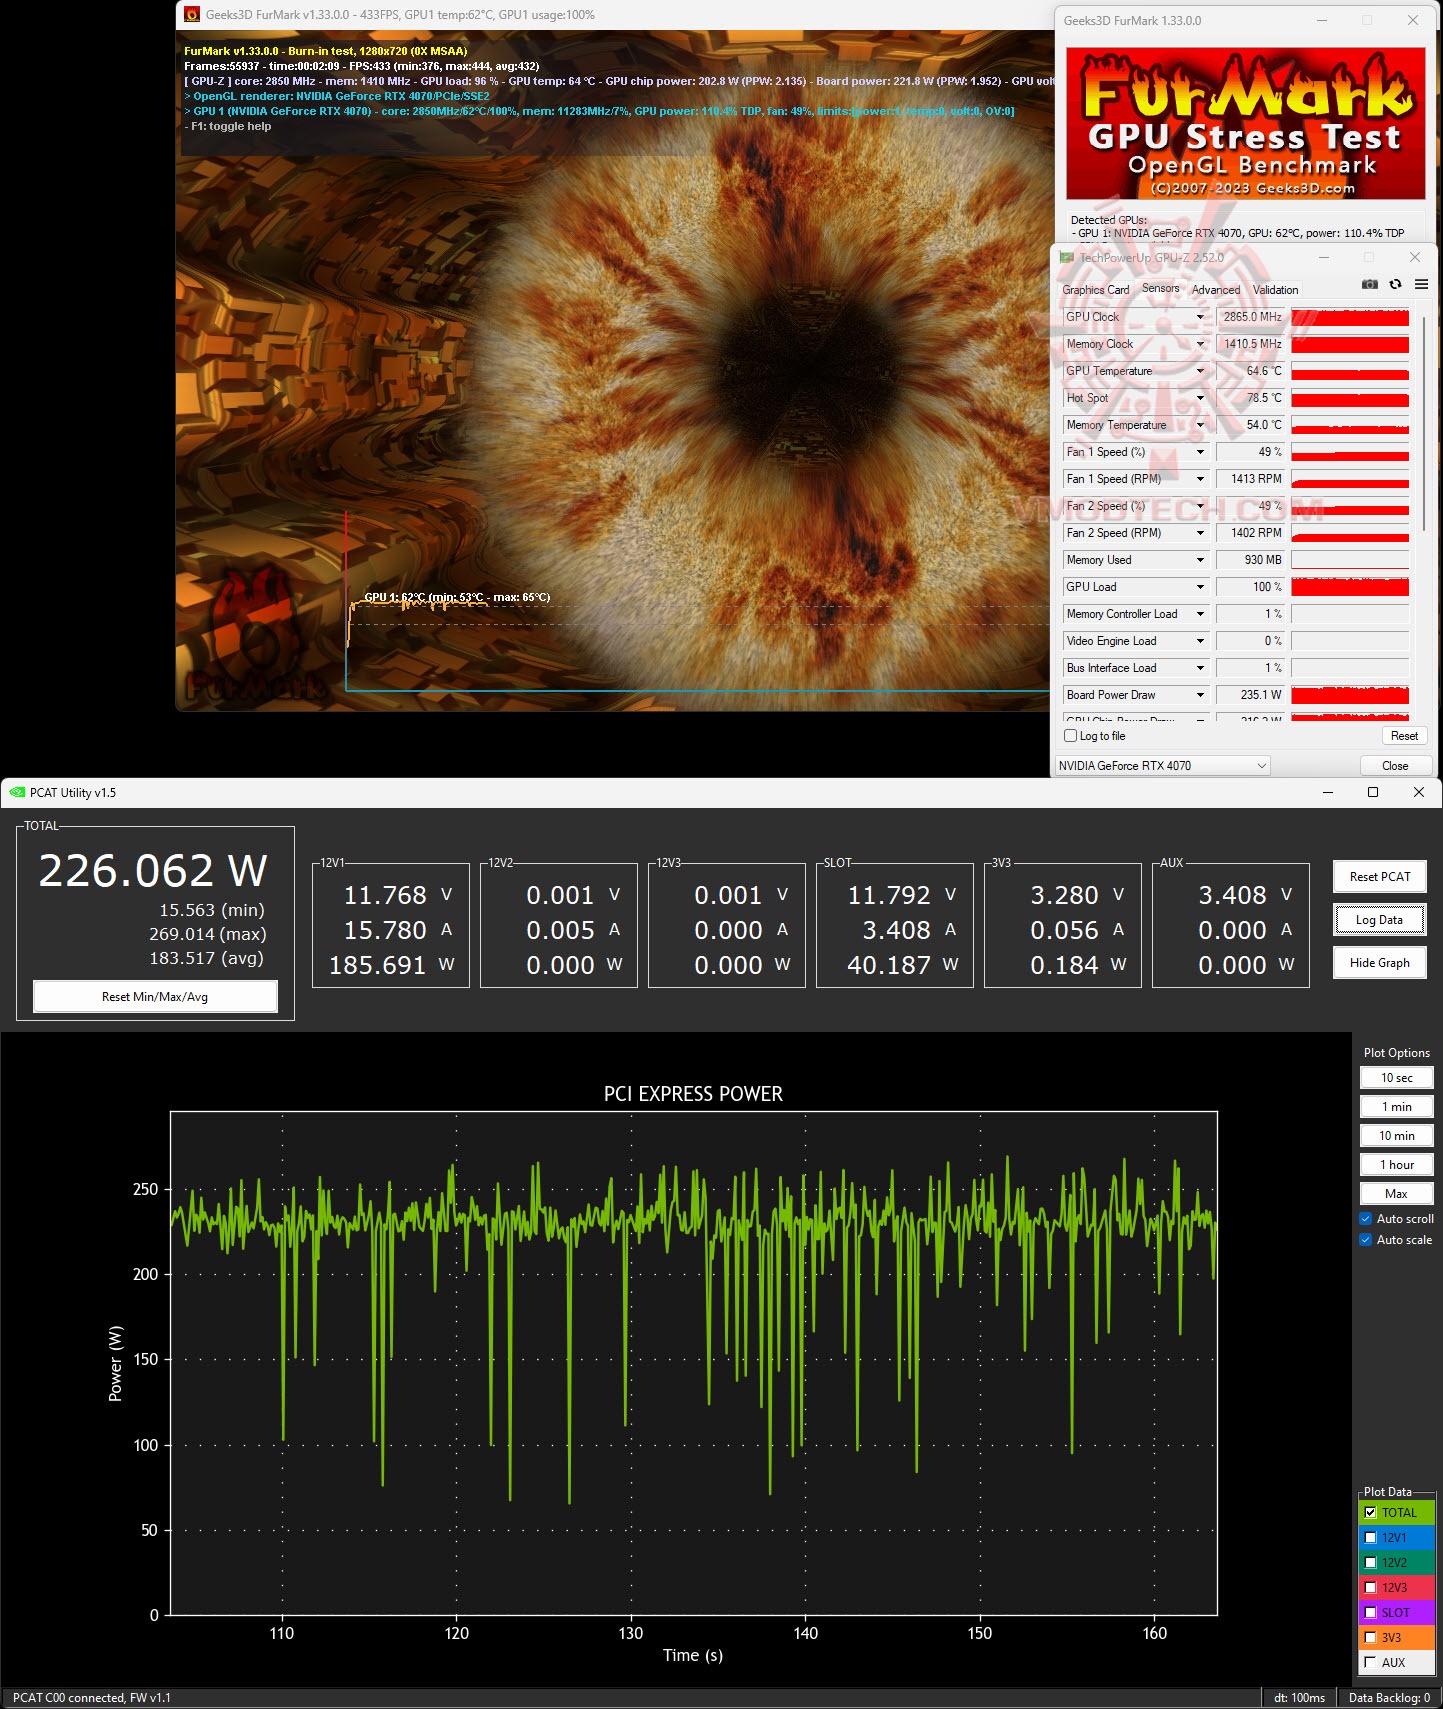1443x1709 pixels.
Task: Enable Log to file in GPU-Z
Action: pos(1071,736)
